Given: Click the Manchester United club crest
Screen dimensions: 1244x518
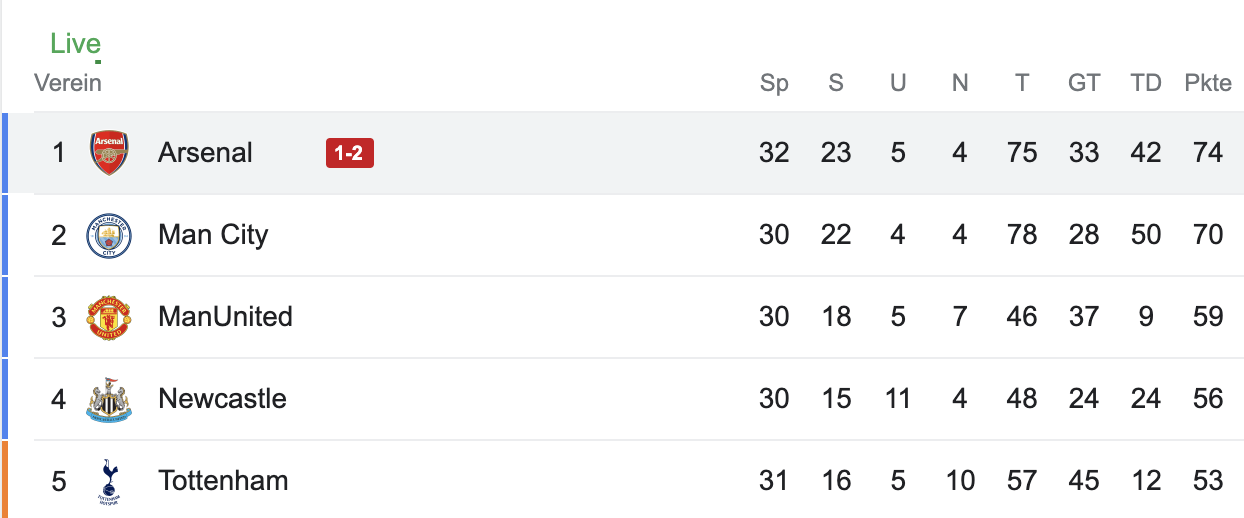Looking at the screenshot, I should (109, 317).
